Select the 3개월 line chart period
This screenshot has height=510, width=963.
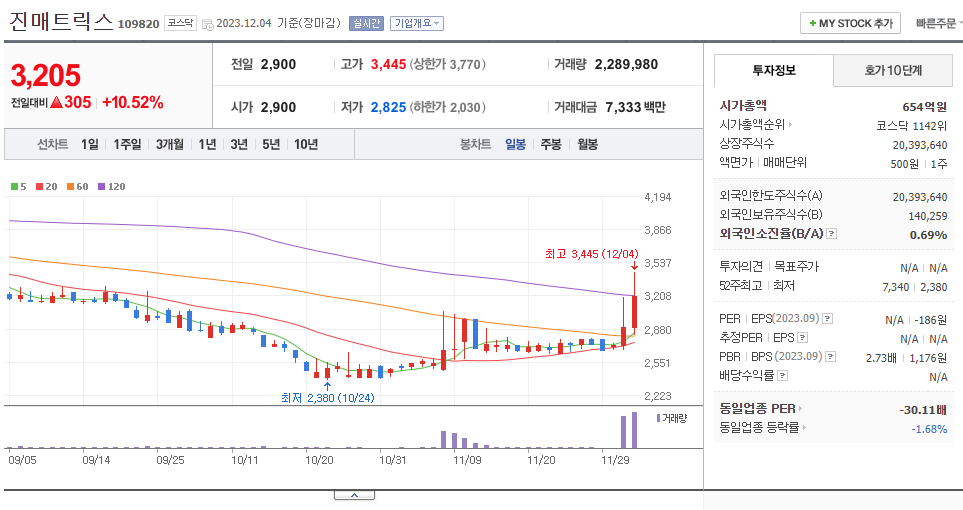point(170,144)
